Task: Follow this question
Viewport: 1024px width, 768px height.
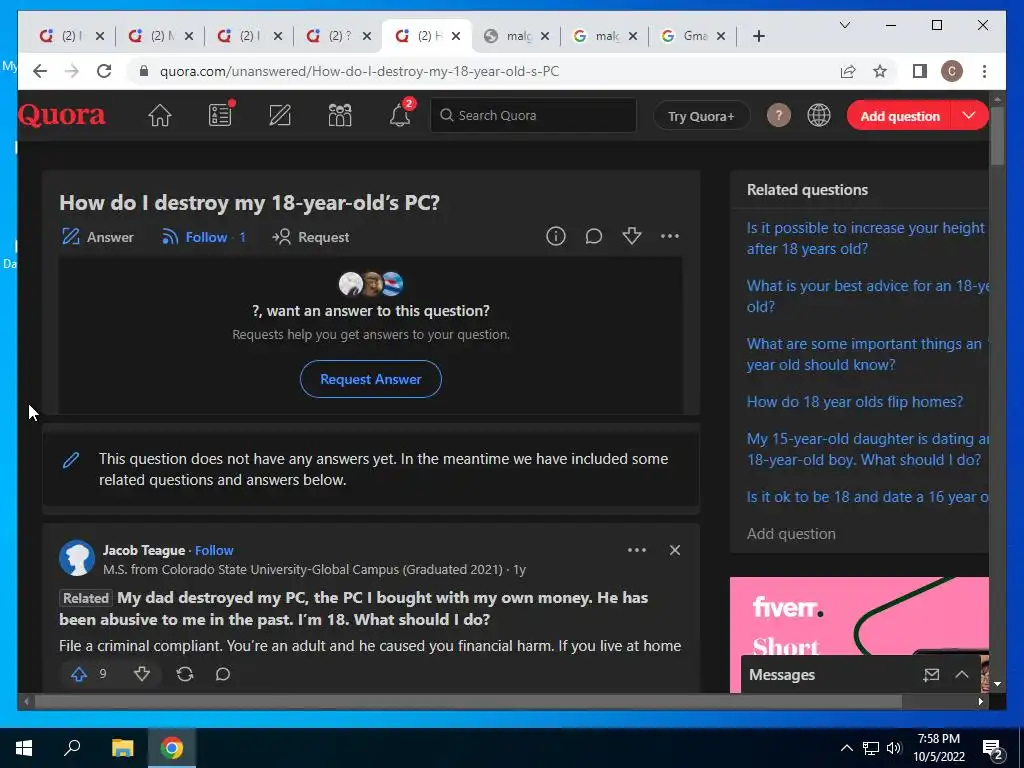Action: 203,236
